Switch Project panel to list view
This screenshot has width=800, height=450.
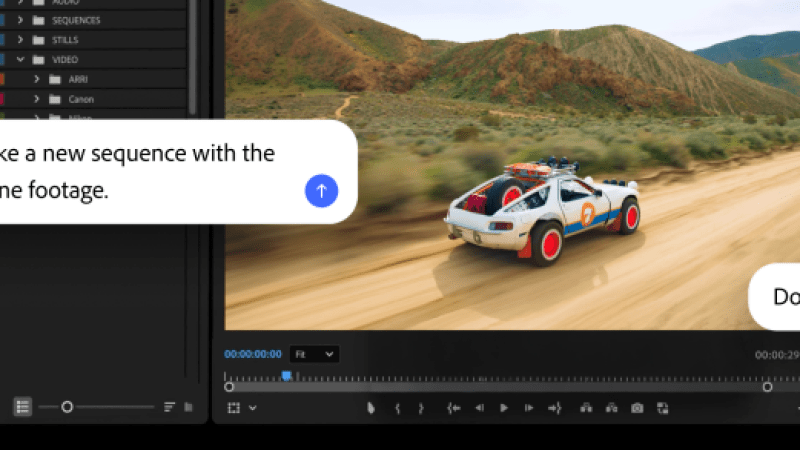click(22, 407)
